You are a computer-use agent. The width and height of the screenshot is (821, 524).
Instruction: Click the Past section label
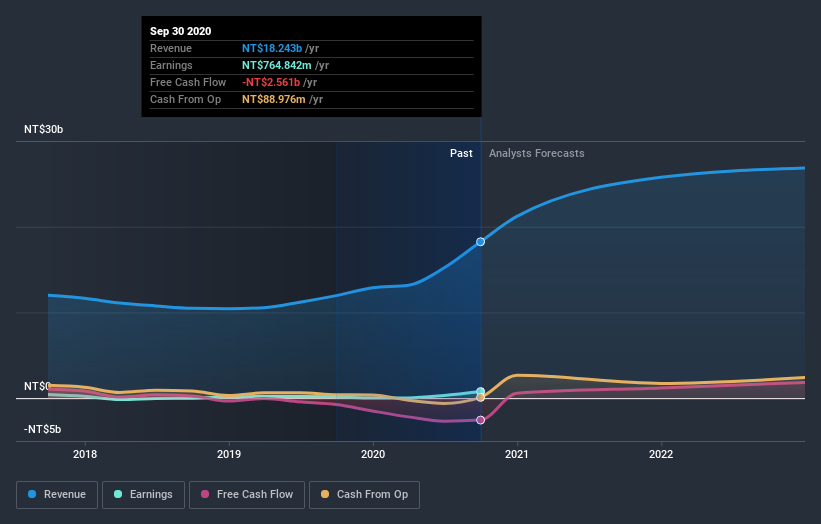[x=461, y=153]
